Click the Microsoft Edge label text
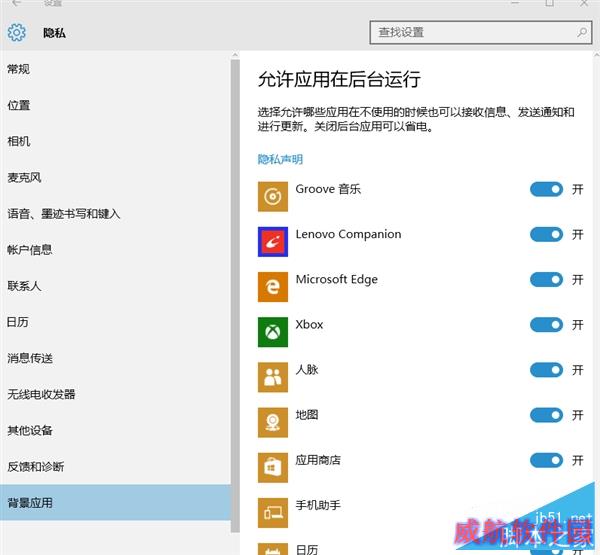This screenshot has width=600, height=555. [336, 279]
